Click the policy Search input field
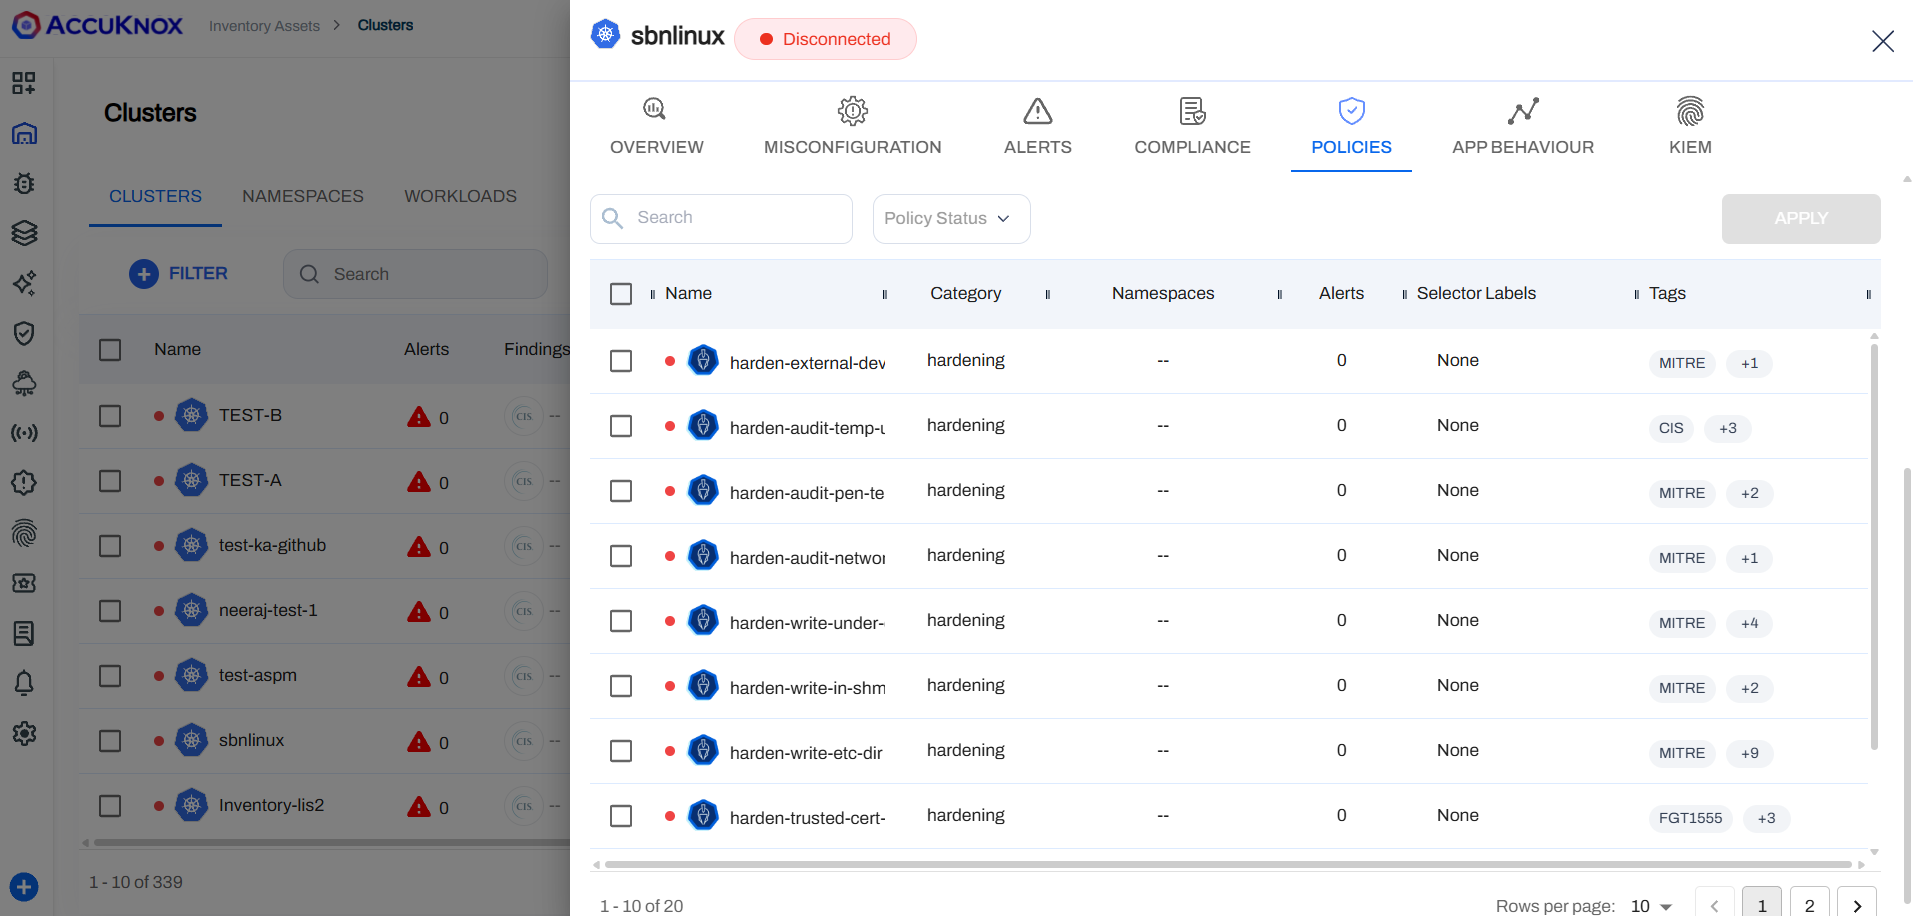 coord(738,218)
